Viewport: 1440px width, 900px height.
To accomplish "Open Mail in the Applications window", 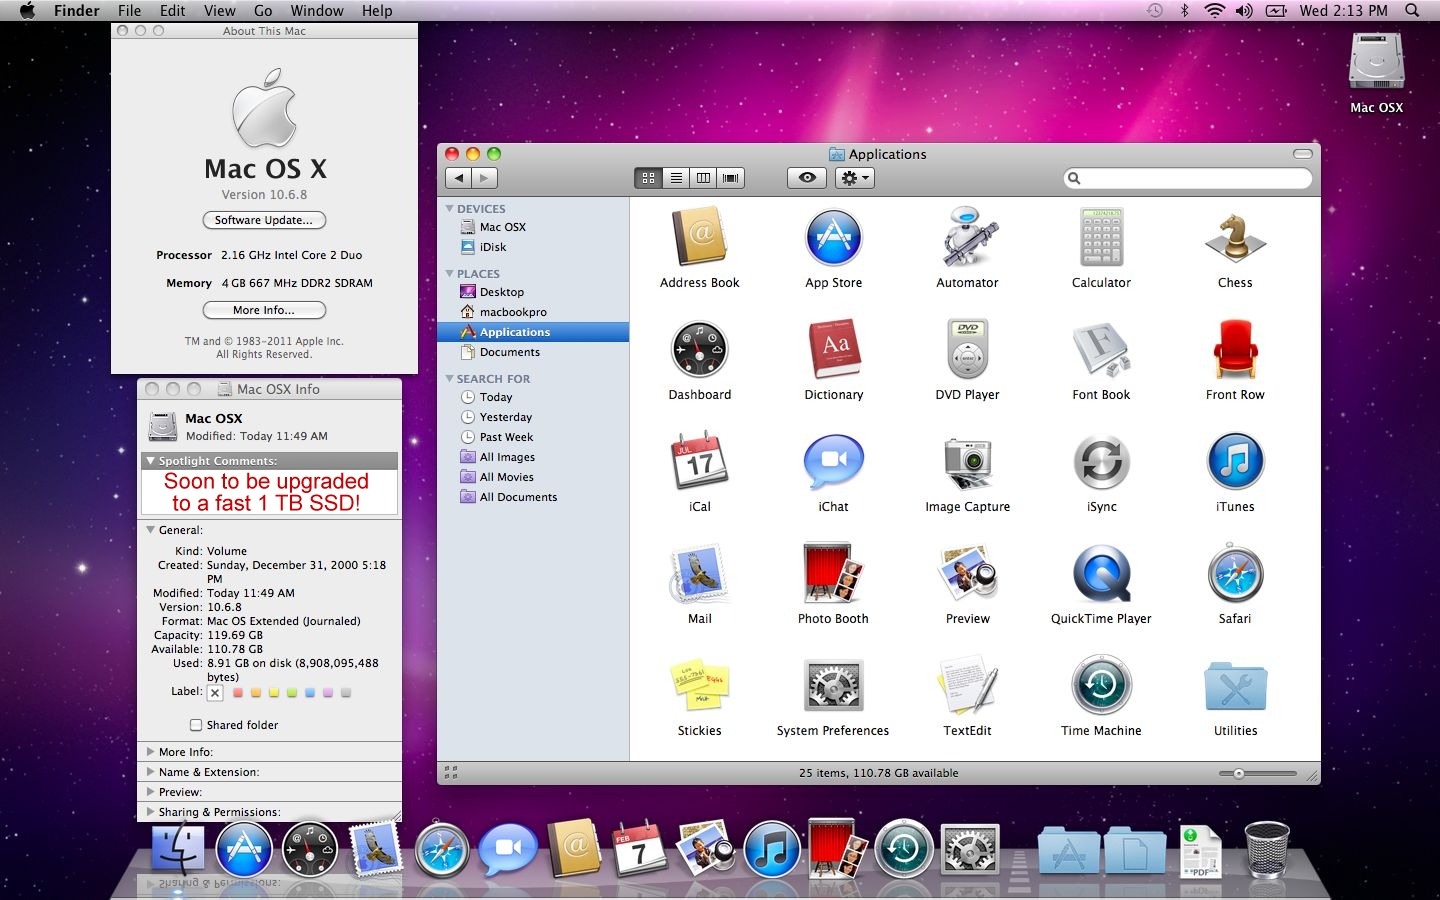I will pyautogui.click(x=699, y=573).
